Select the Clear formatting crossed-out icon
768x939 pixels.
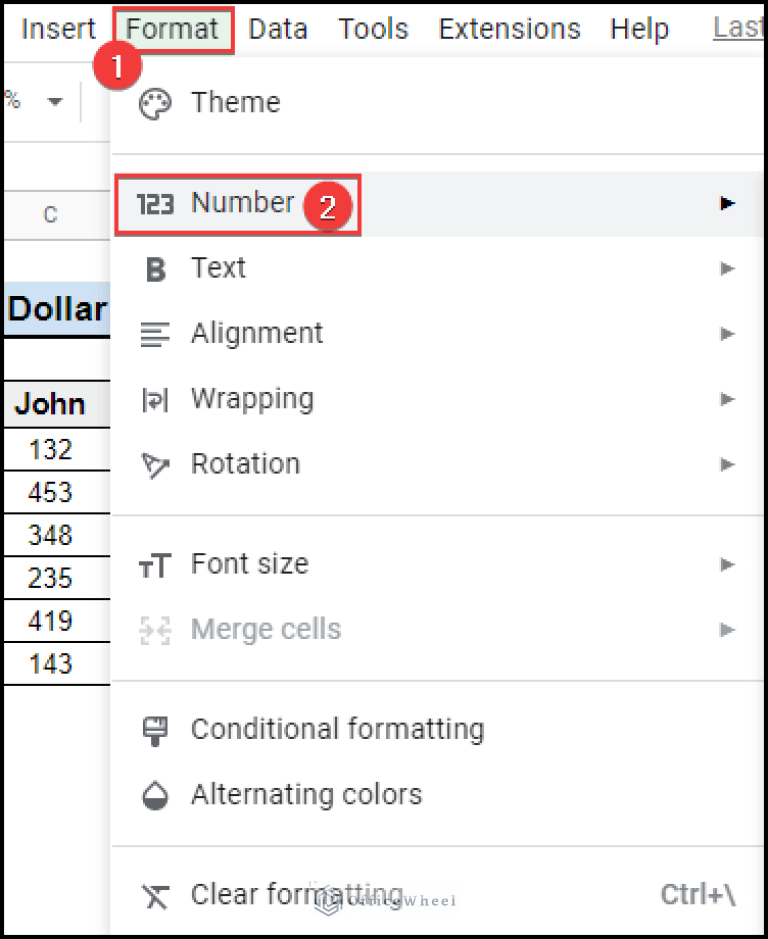click(x=155, y=894)
